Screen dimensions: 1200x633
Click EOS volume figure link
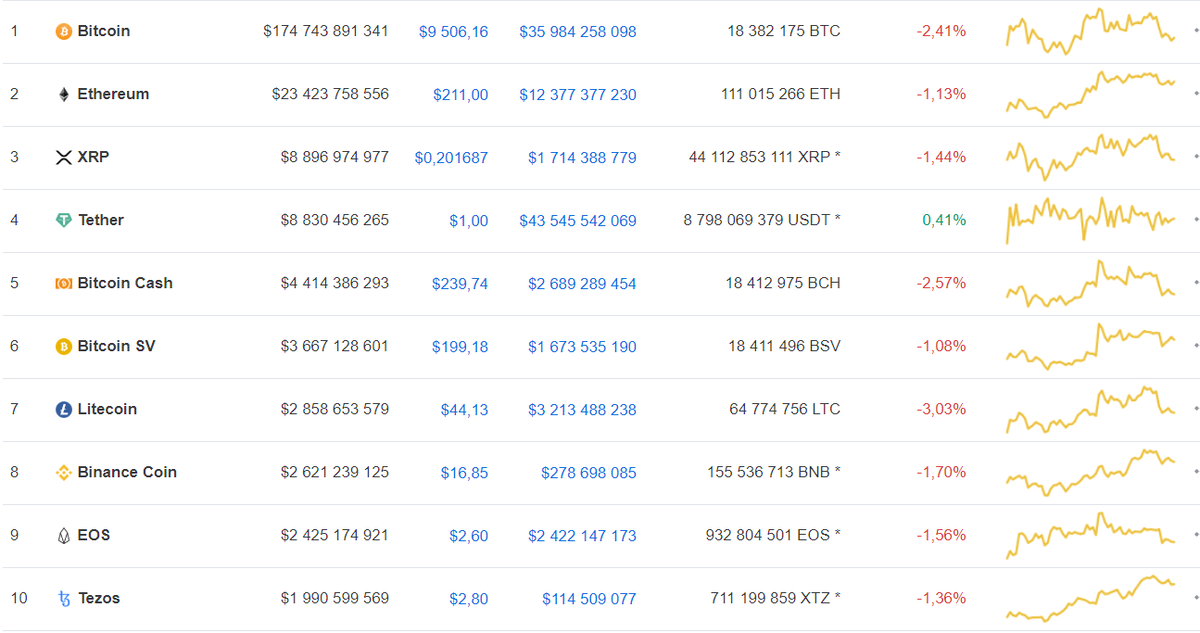(582, 535)
